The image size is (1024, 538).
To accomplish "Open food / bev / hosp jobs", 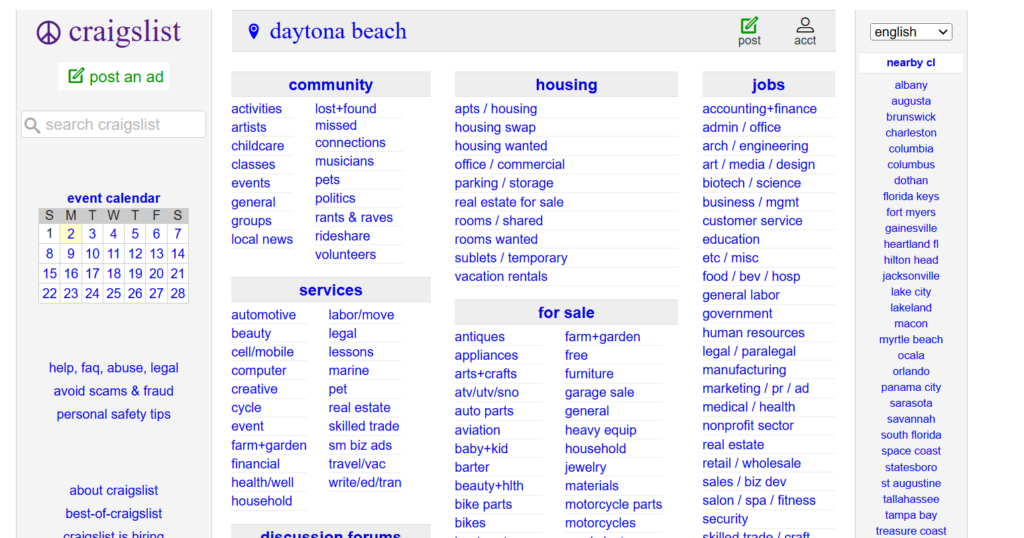I will pyautogui.click(x=751, y=277).
